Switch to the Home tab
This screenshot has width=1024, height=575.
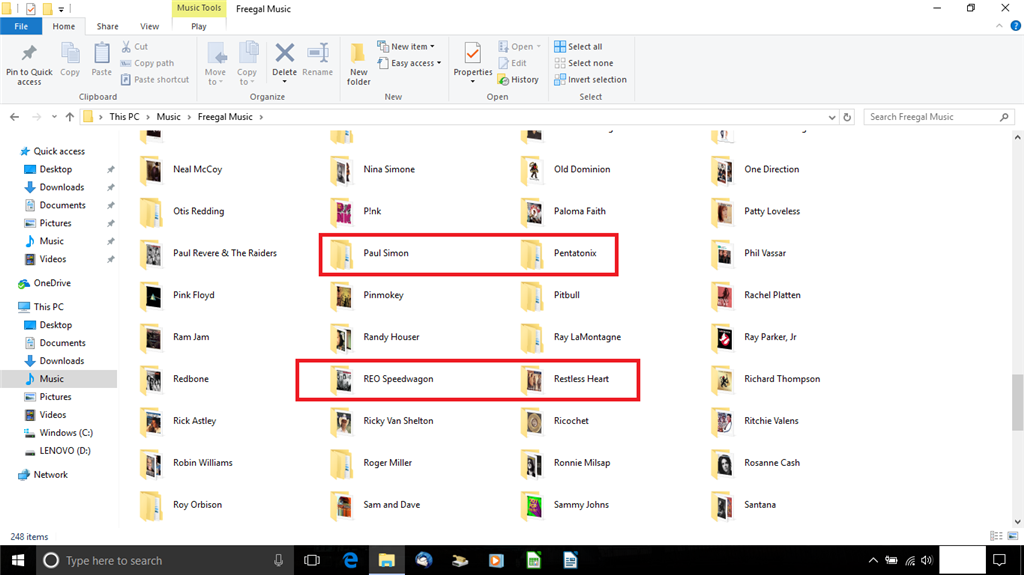click(64, 26)
